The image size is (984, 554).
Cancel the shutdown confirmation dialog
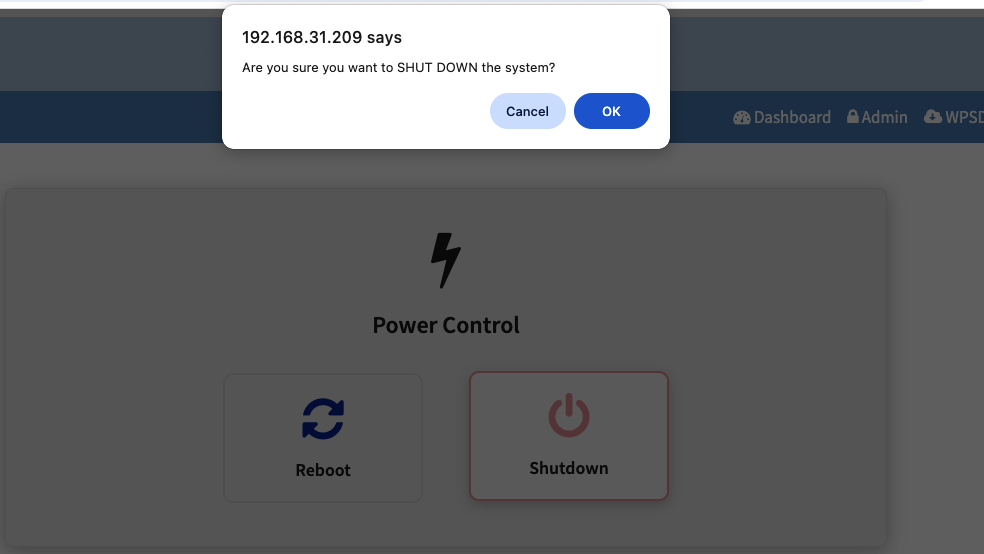[x=527, y=111]
